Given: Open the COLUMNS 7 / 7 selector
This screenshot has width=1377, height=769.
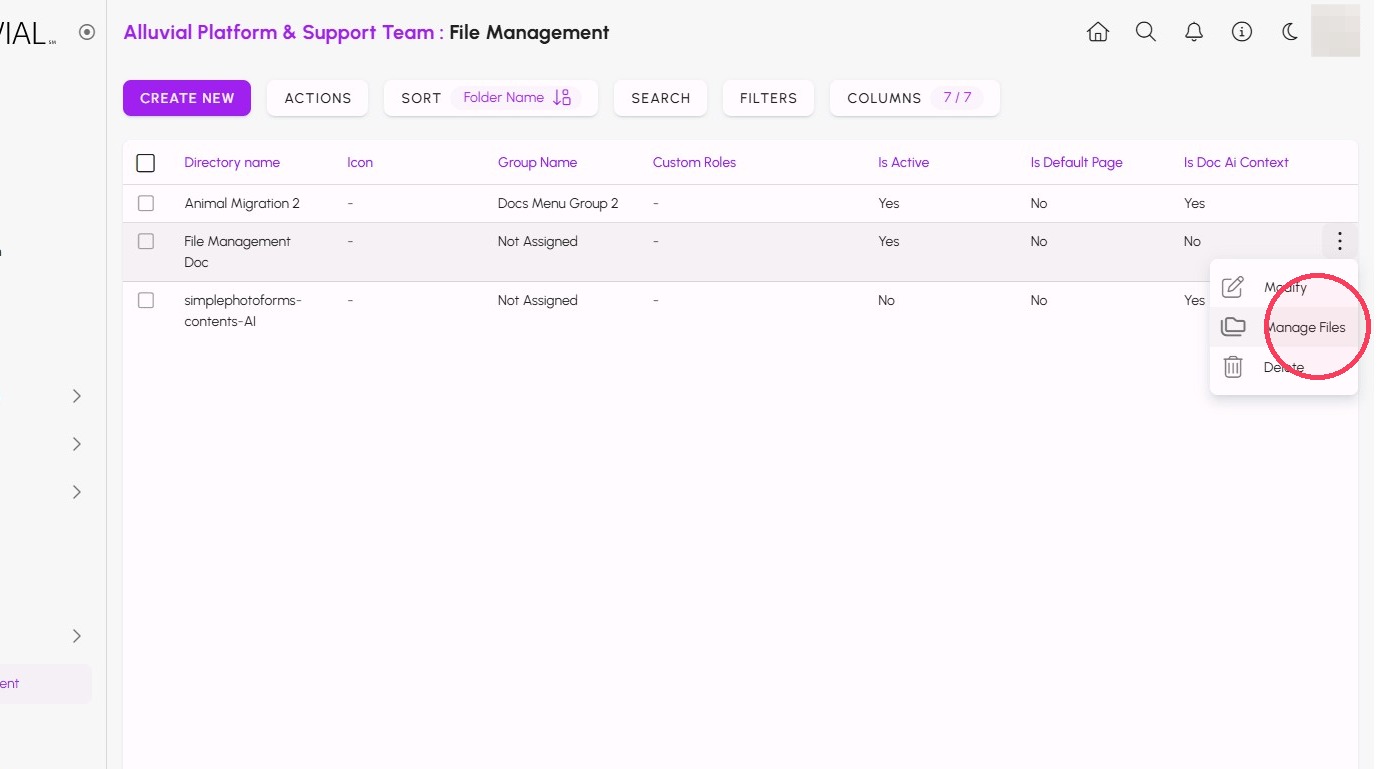Looking at the screenshot, I should pos(915,98).
